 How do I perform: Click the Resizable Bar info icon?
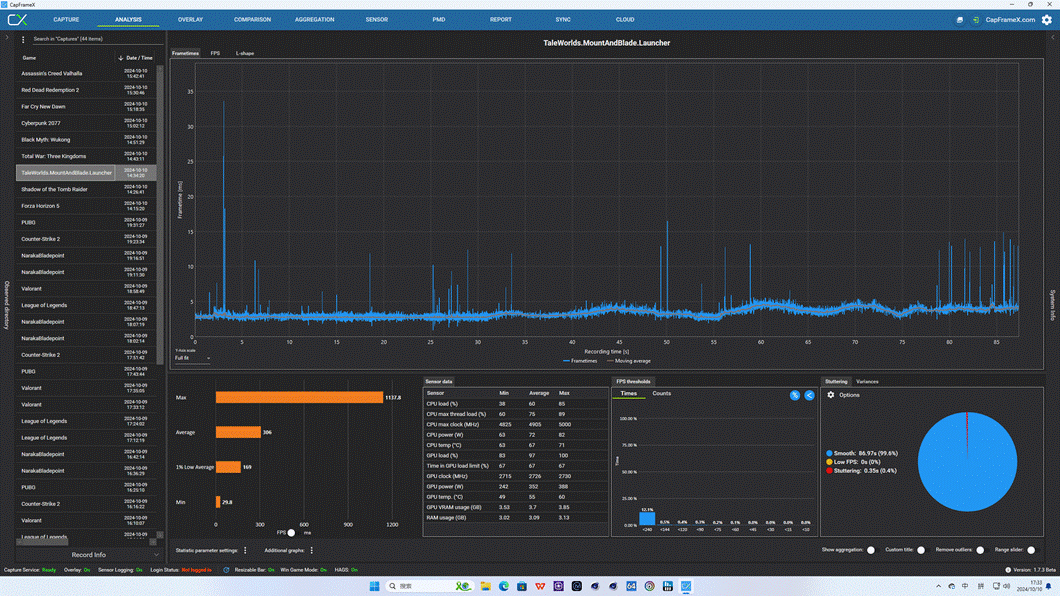tap(226, 570)
